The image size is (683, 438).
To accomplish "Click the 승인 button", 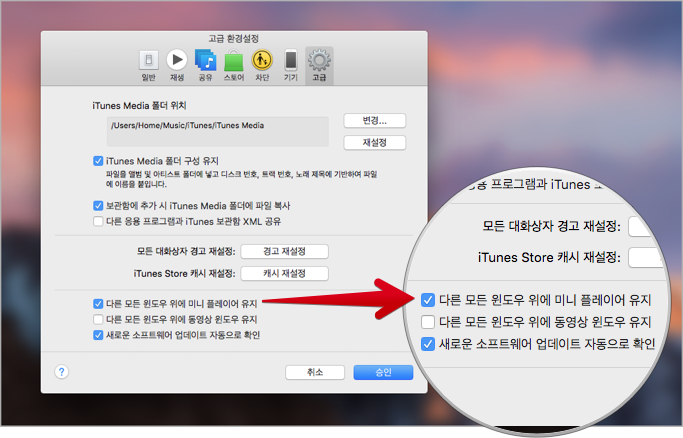I will click(383, 372).
